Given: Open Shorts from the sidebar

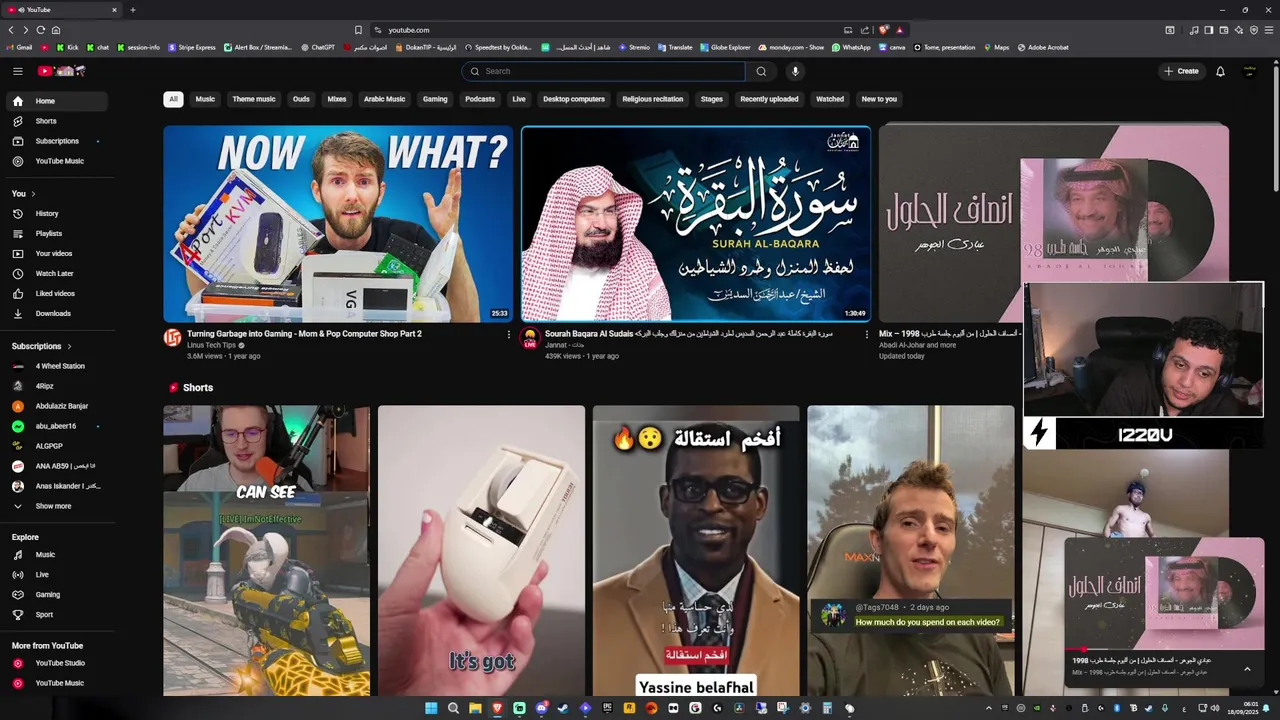Looking at the screenshot, I should tap(58, 121).
